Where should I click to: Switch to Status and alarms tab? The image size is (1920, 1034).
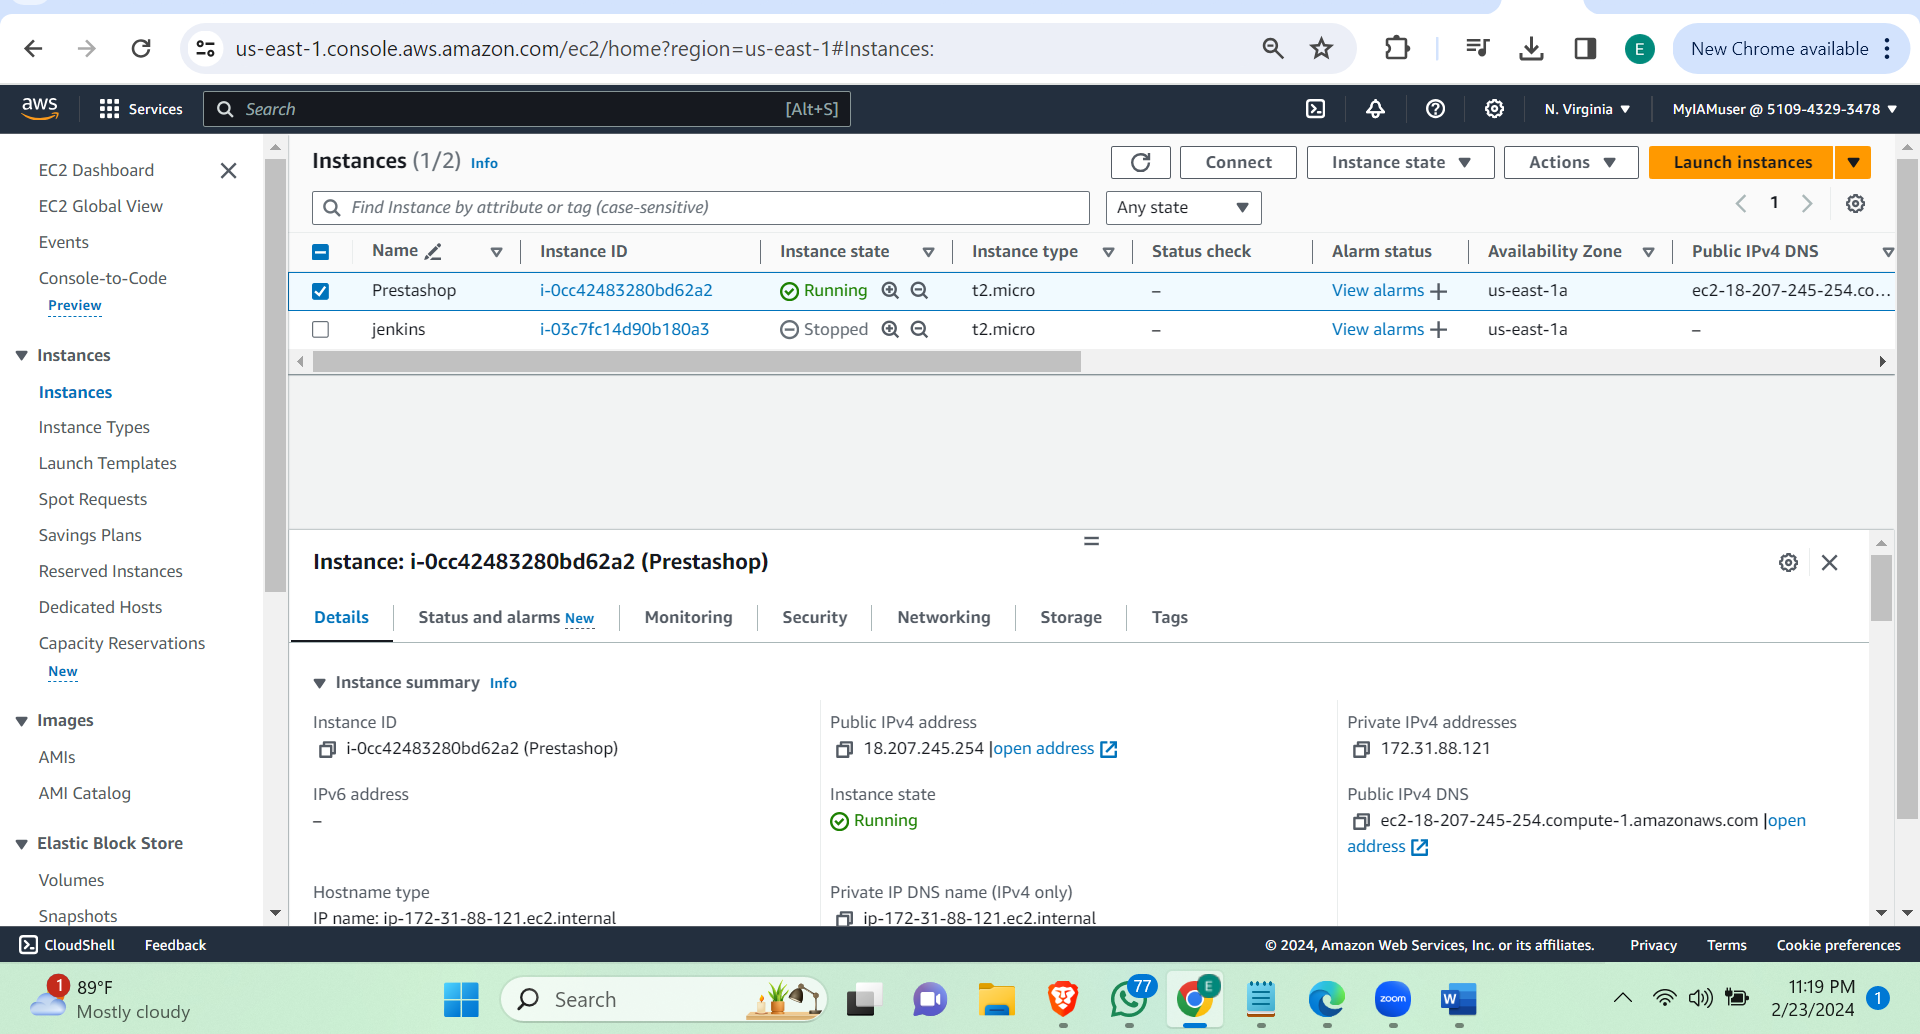[506, 618]
